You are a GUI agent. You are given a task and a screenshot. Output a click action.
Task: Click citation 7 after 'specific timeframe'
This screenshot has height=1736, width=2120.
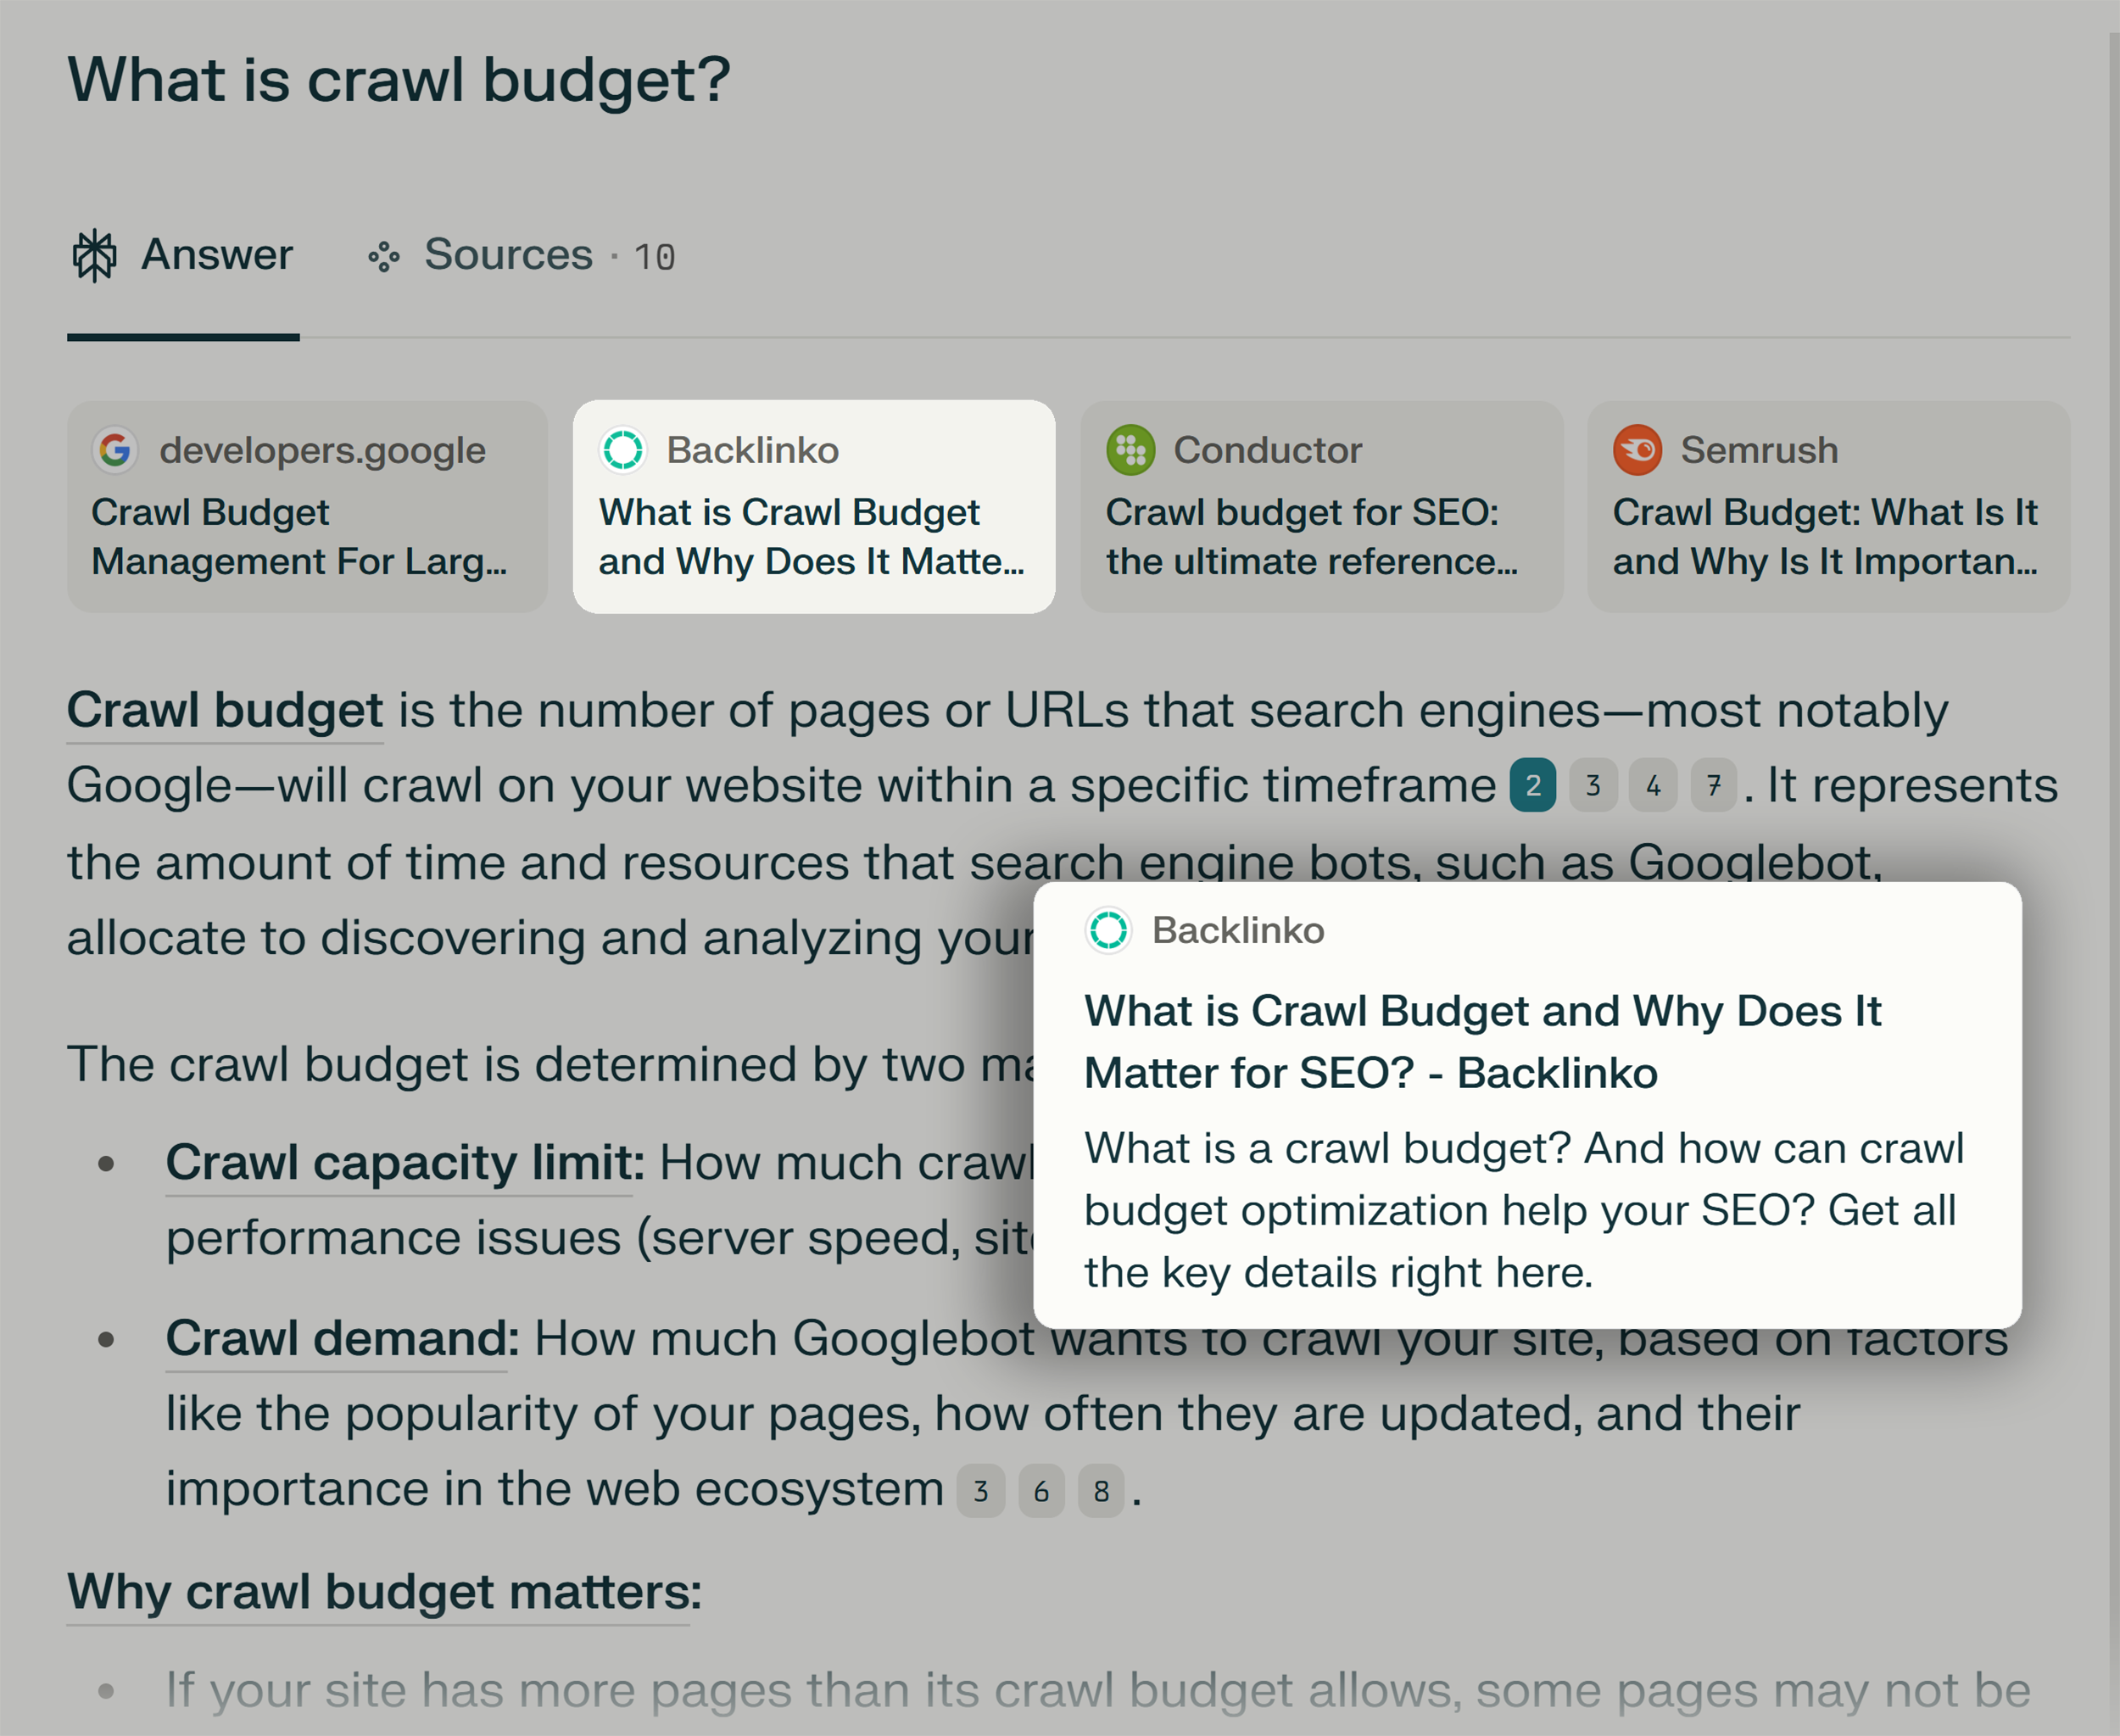click(x=1713, y=786)
